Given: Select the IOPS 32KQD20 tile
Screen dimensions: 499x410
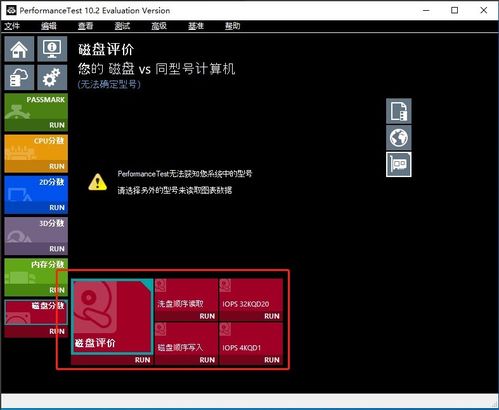Looking at the screenshot, I should 251,295.
